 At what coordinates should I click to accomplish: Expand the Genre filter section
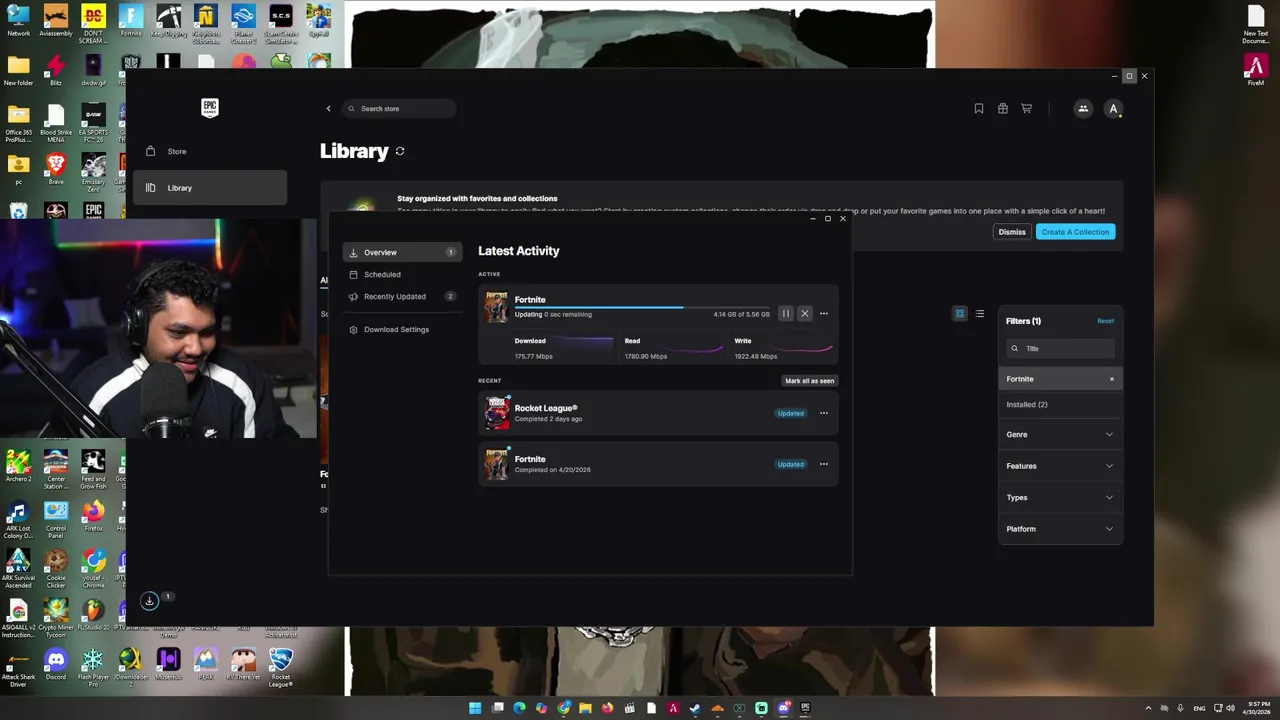pos(1060,434)
